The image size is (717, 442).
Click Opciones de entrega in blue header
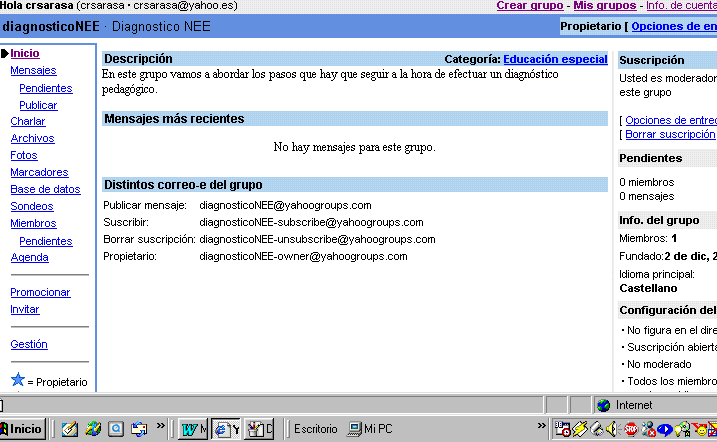point(674,27)
